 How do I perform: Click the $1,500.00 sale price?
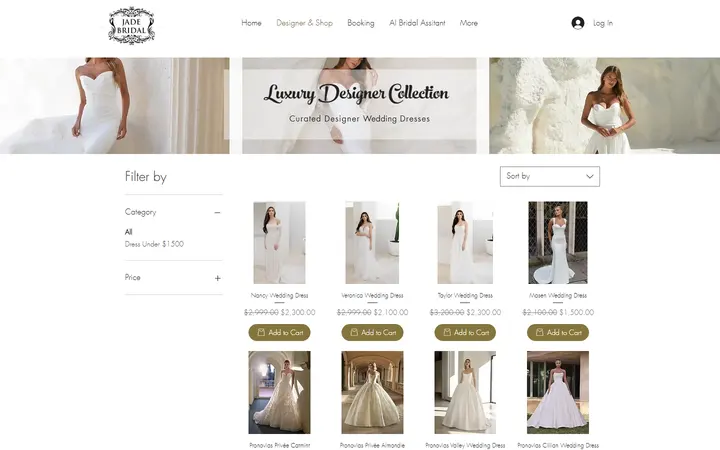pyautogui.click(x=576, y=312)
